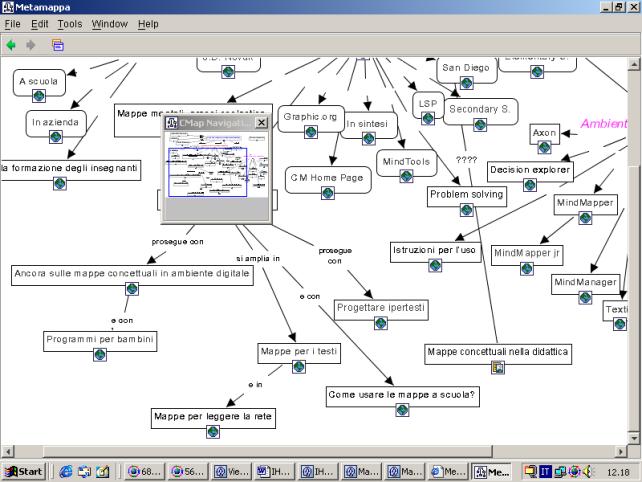Screen dimensions: 642x482
Task: Switch to the Vie... taskbar window
Action: [232, 472]
